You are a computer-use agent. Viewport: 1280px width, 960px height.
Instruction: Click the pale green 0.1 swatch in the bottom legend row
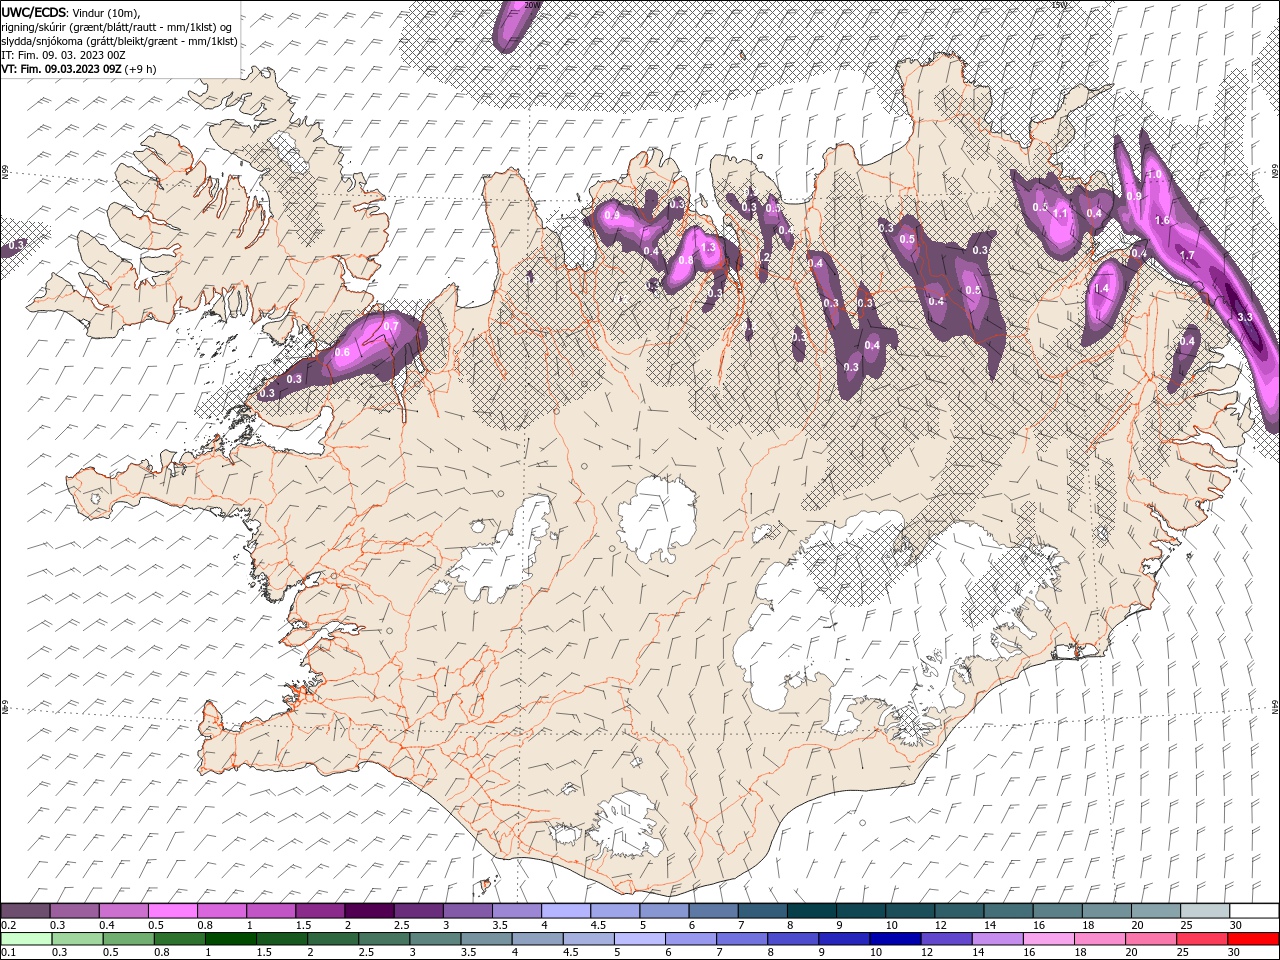tap(25, 939)
